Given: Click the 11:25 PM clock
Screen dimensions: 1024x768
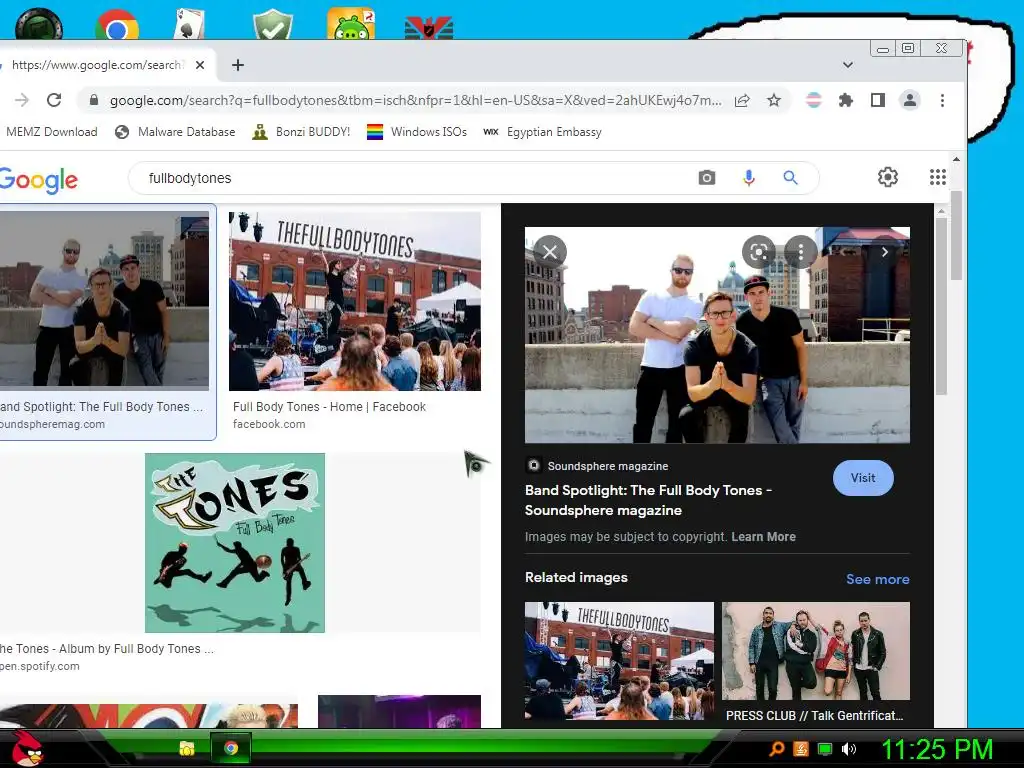Looking at the screenshot, I should [x=937, y=749].
